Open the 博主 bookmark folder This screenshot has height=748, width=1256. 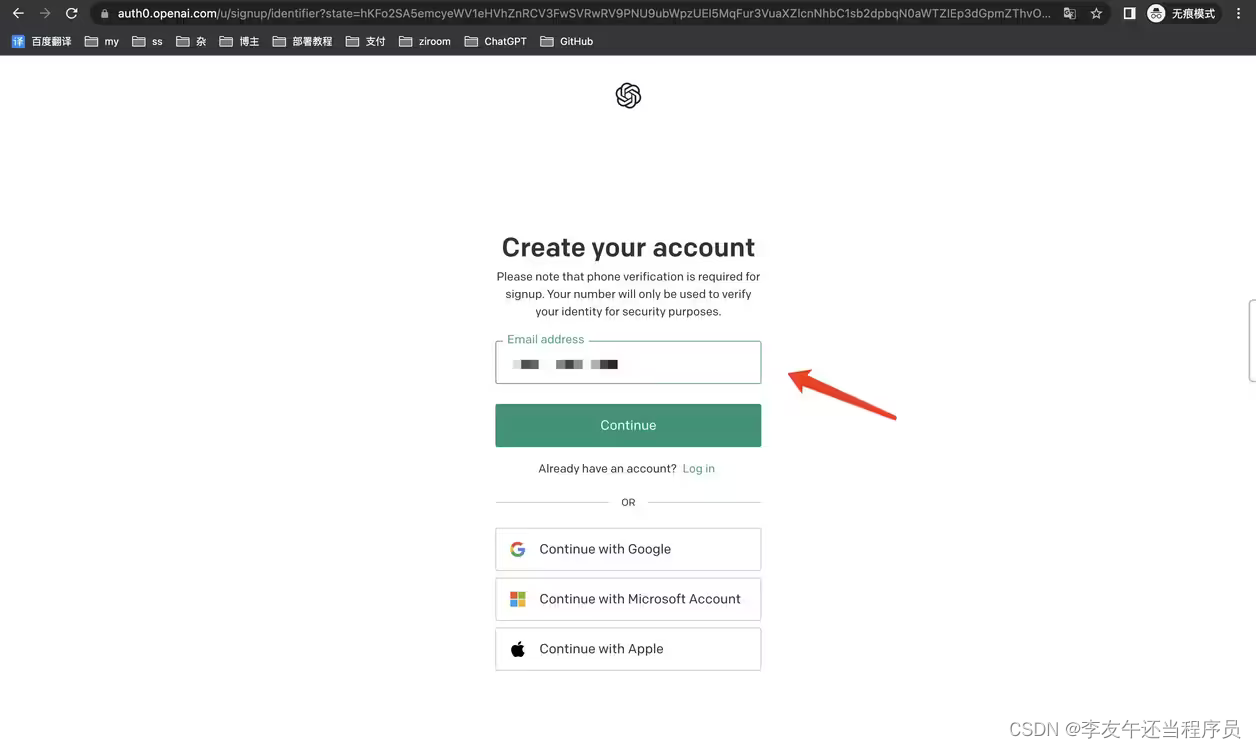pos(239,41)
